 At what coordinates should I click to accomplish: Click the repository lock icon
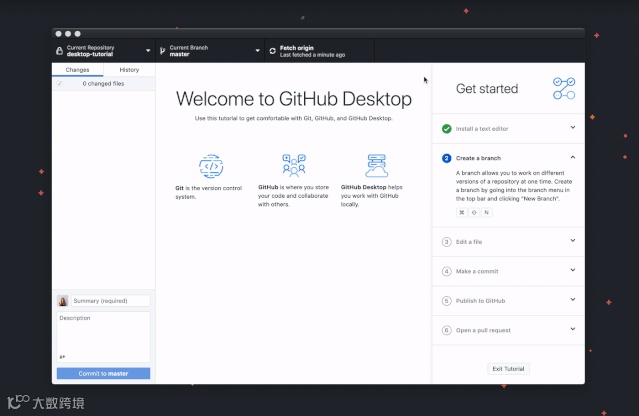pos(59,51)
